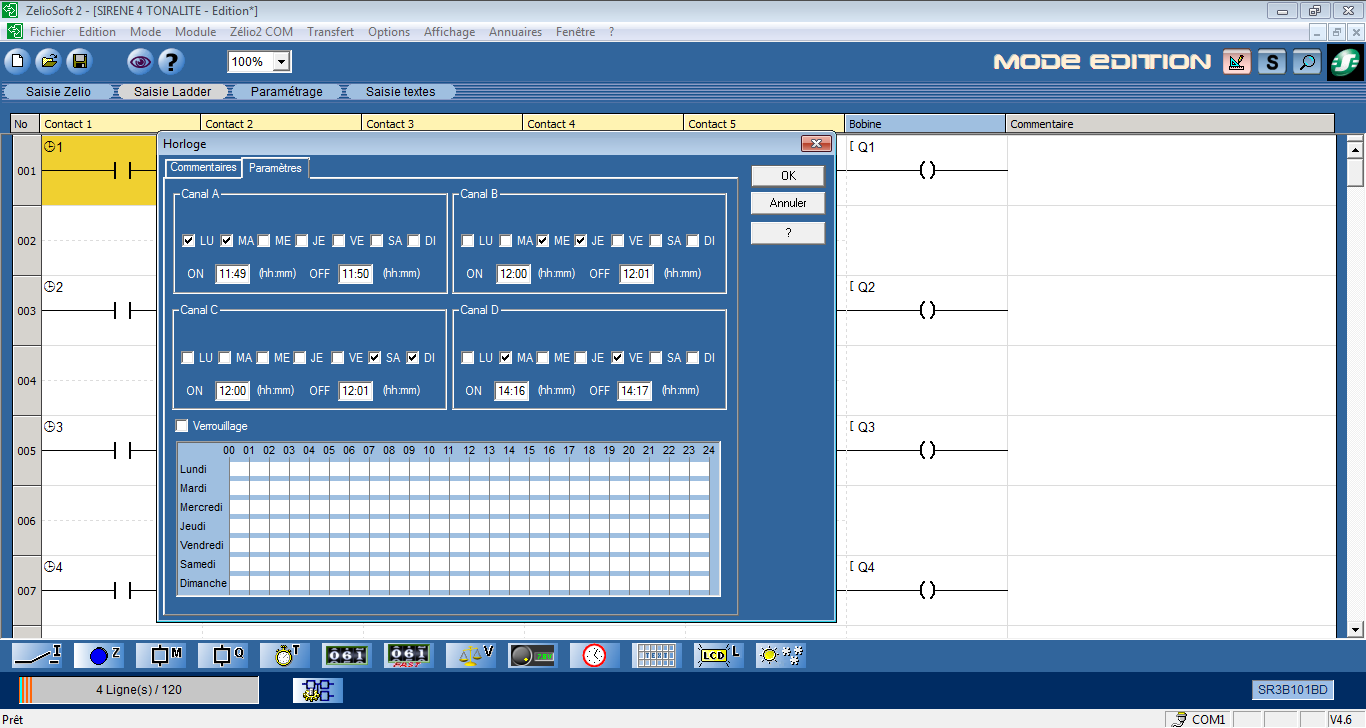Image resolution: width=1366 pixels, height=728 pixels.
Task: Click scrollbar up arrow in ladder grid
Action: 1356,150
